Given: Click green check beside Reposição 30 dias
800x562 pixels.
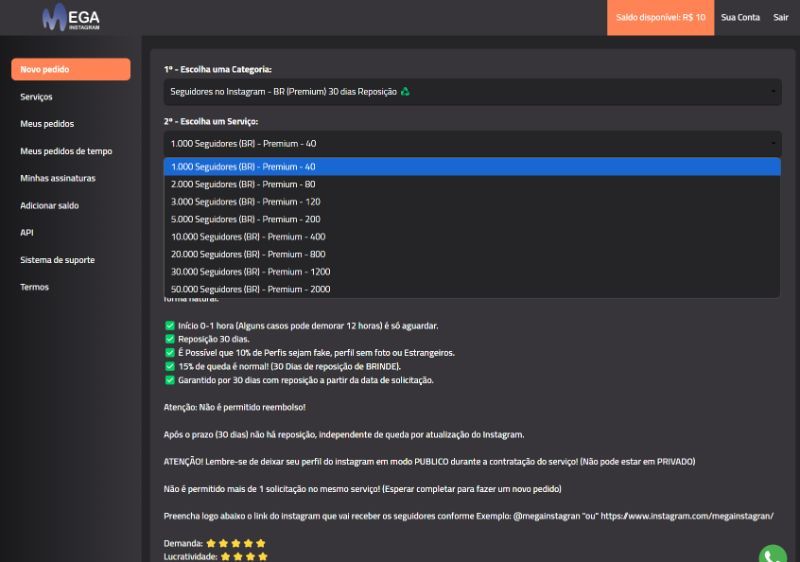Looking at the screenshot, I should click(169, 339).
